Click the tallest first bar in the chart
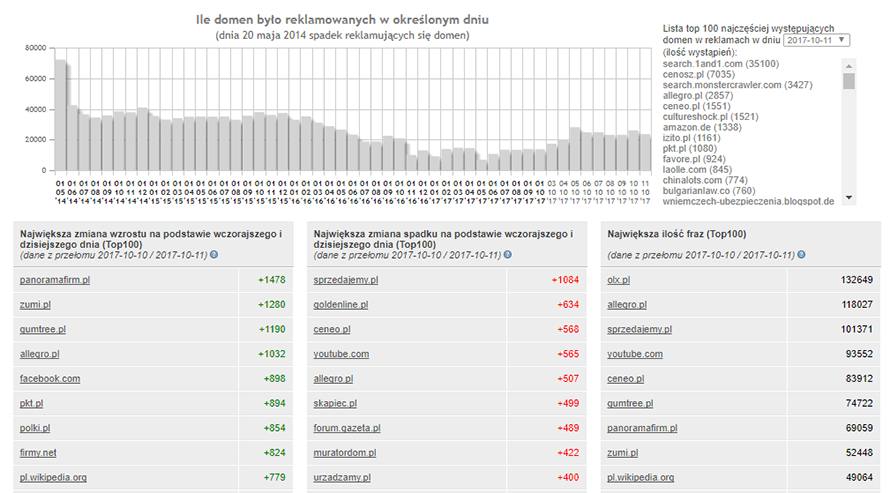The width and height of the screenshot is (890, 493). click(60, 115)
